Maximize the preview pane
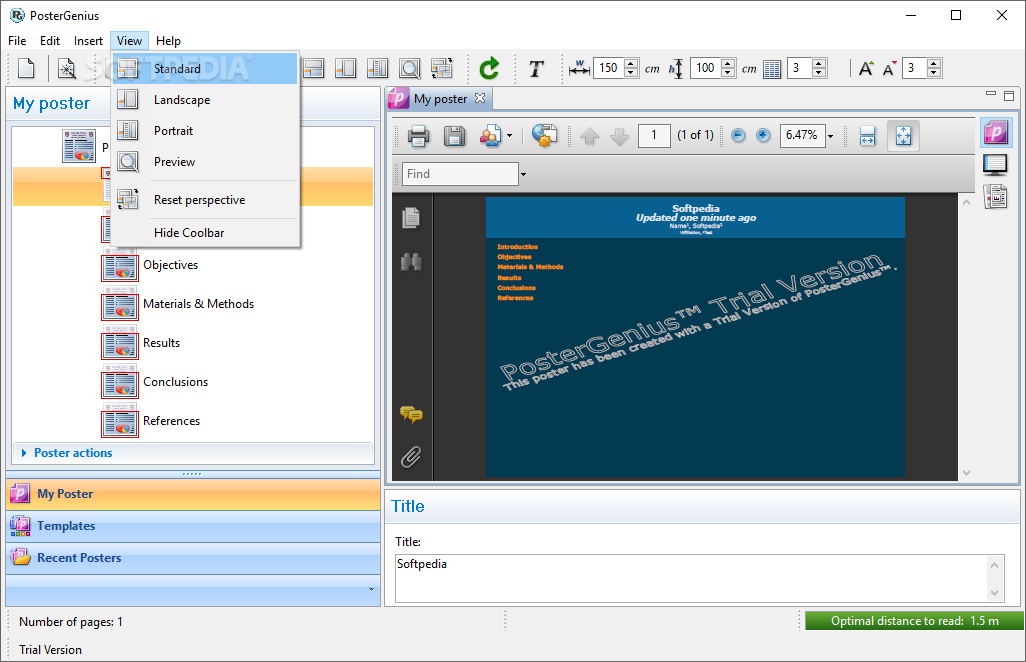This screenshot has width=1026, height=662. [x=1009, y=96]
